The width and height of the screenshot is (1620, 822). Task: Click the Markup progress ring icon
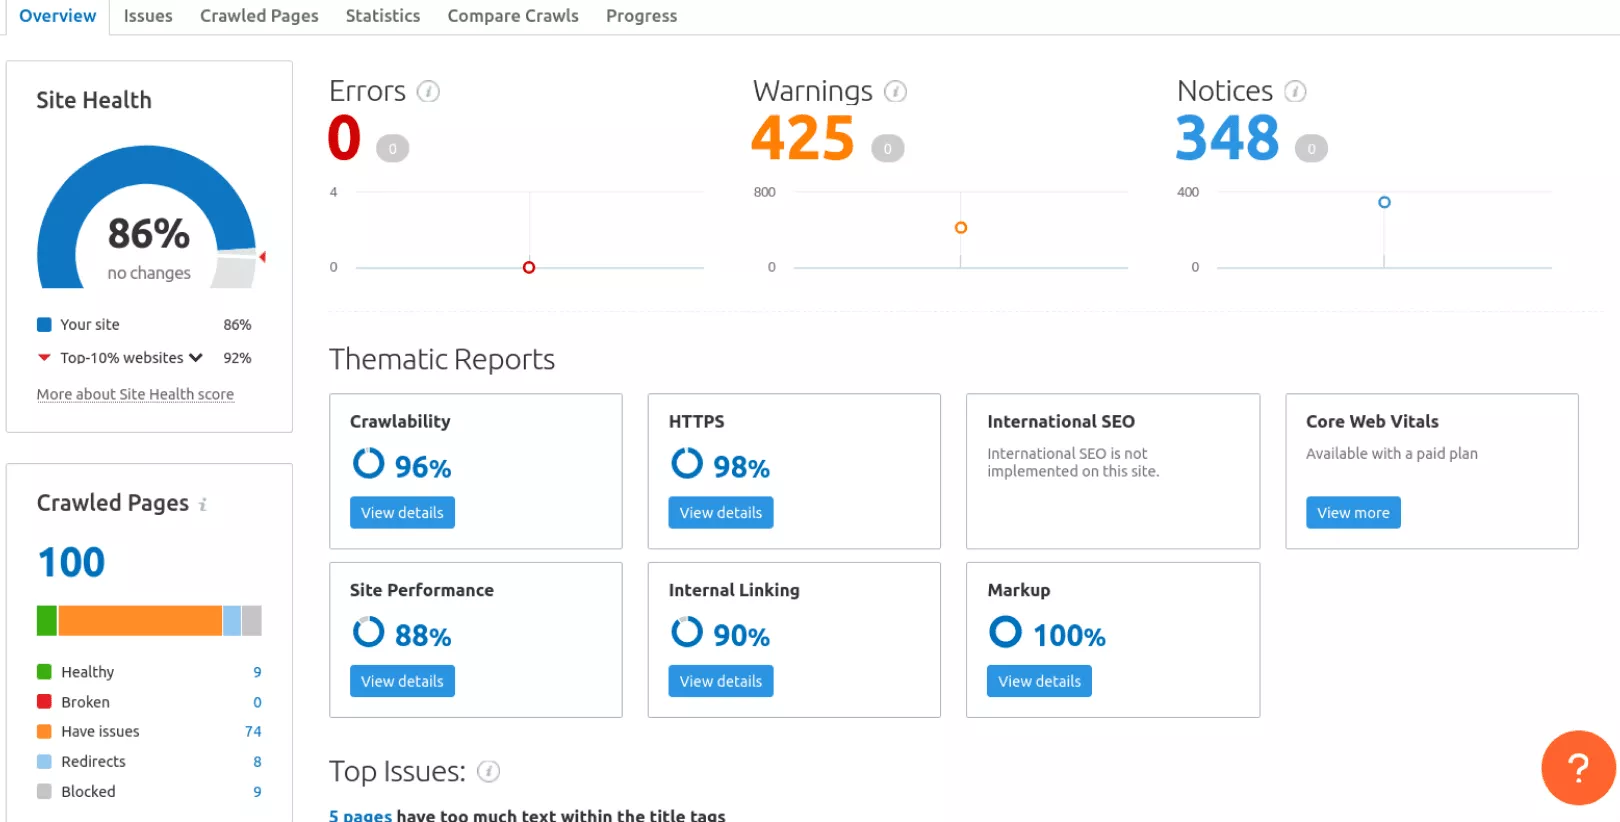point(1005,632)
